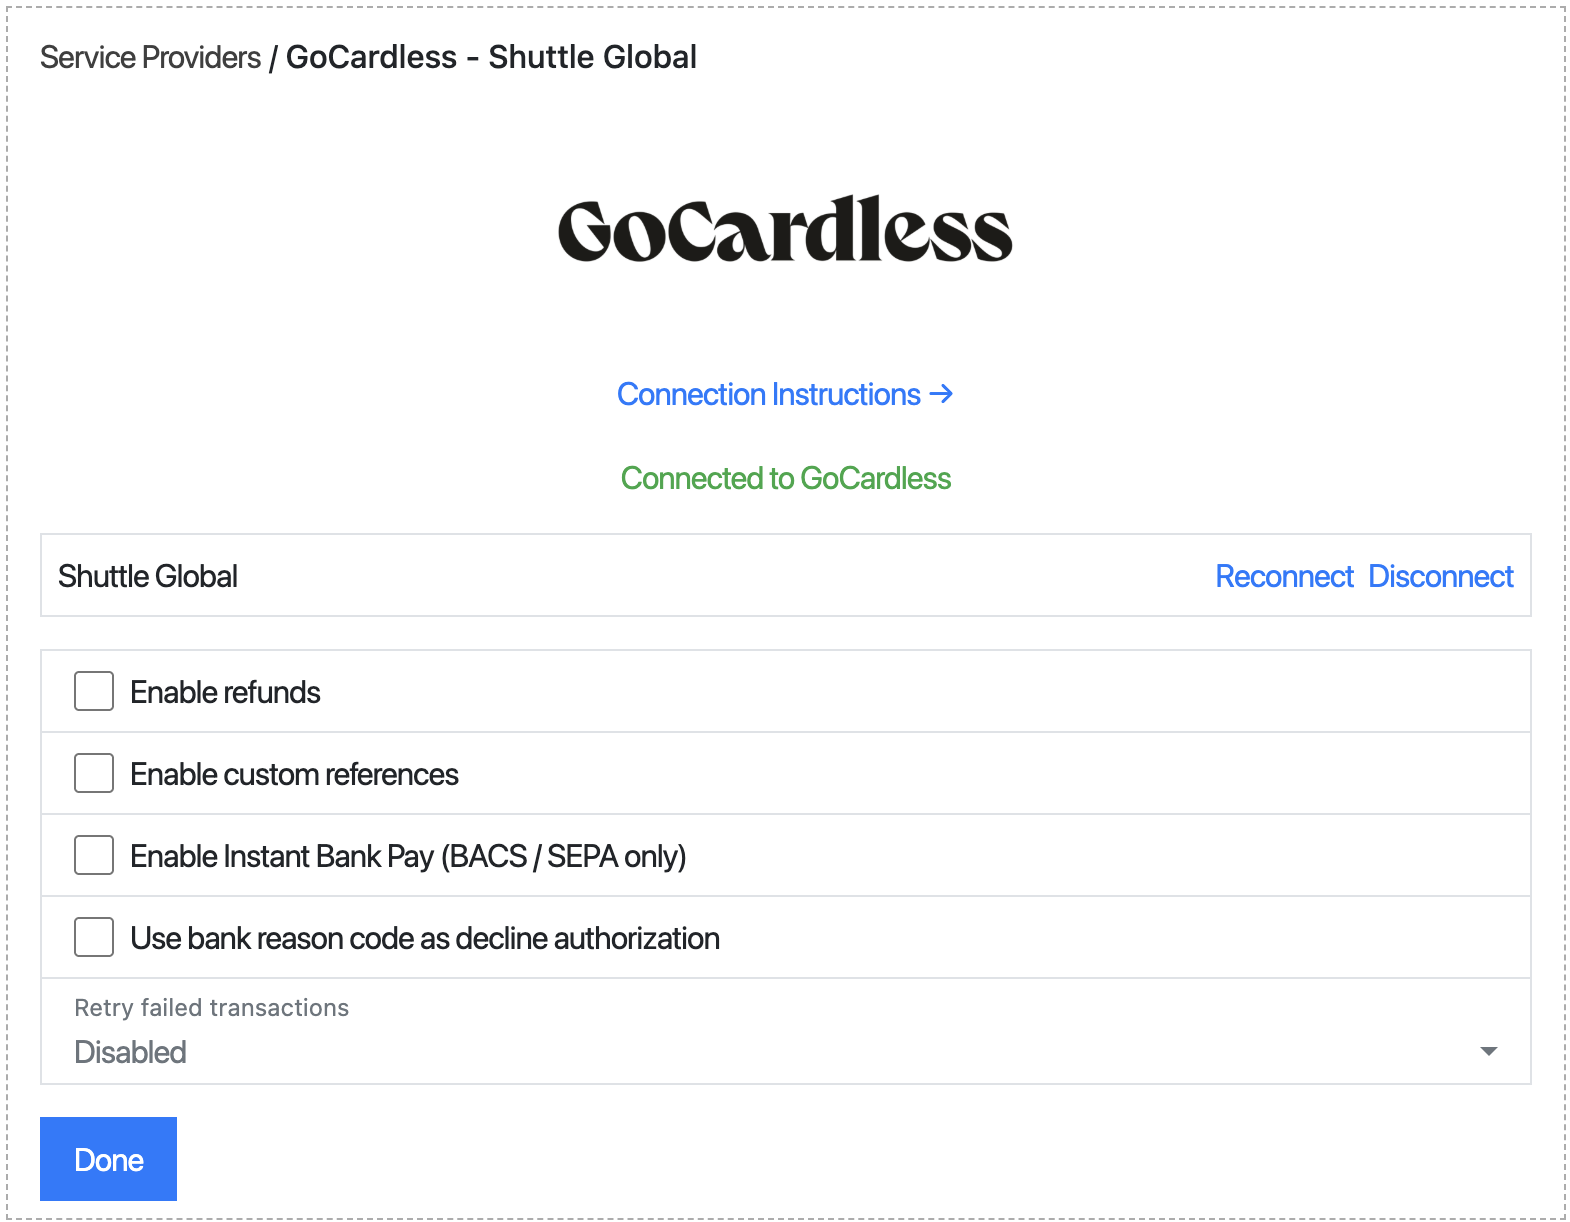Screen dimensions: 1570x1222
Task: Click Reconnect for Shuttle Global
Action: (x=1284, y=576)
